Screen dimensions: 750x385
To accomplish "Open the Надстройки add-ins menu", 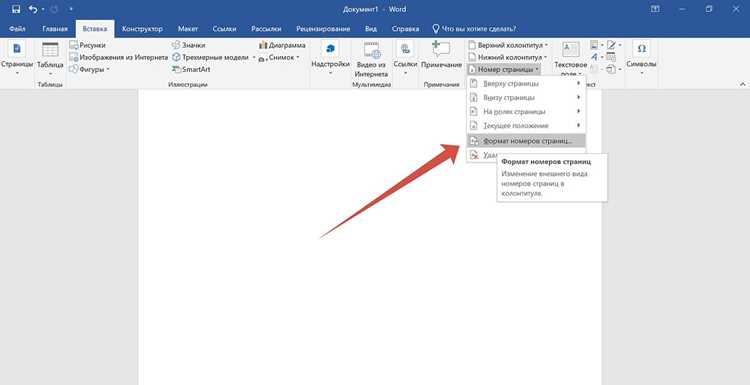I will pyautogui.click(x=331, y=58).
